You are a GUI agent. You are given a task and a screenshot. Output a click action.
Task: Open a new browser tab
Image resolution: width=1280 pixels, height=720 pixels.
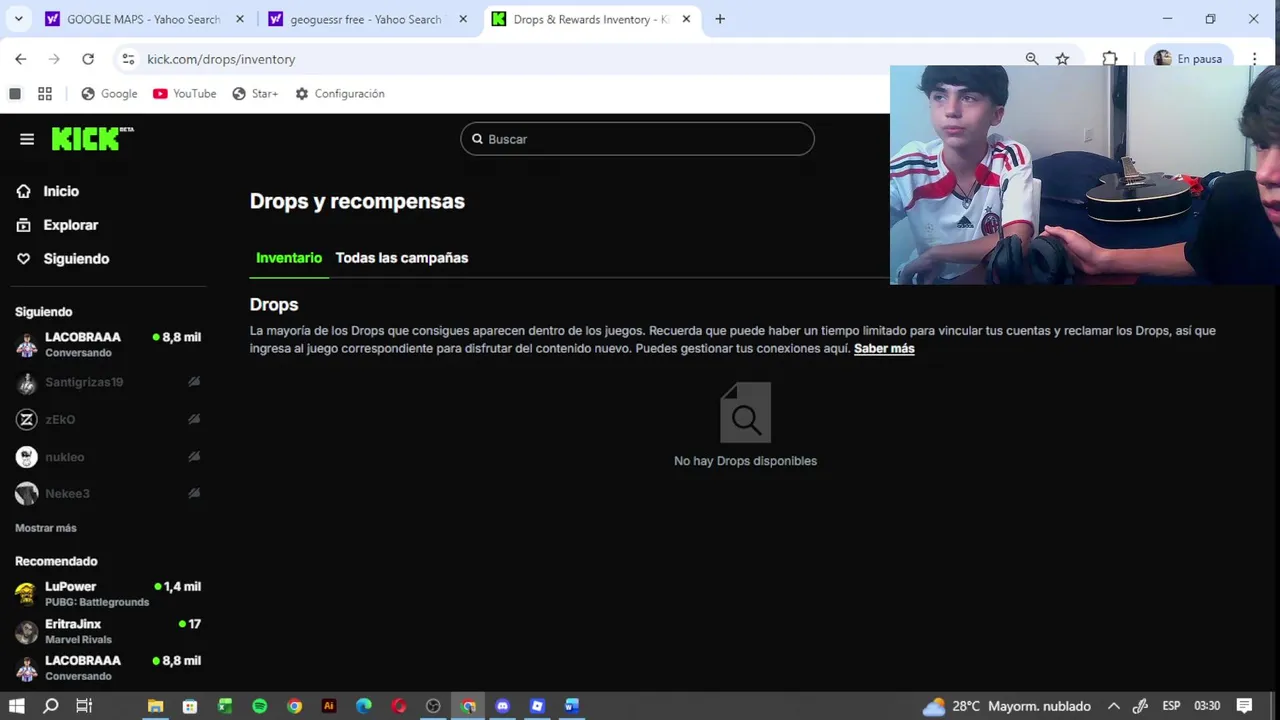click(720, 19)
